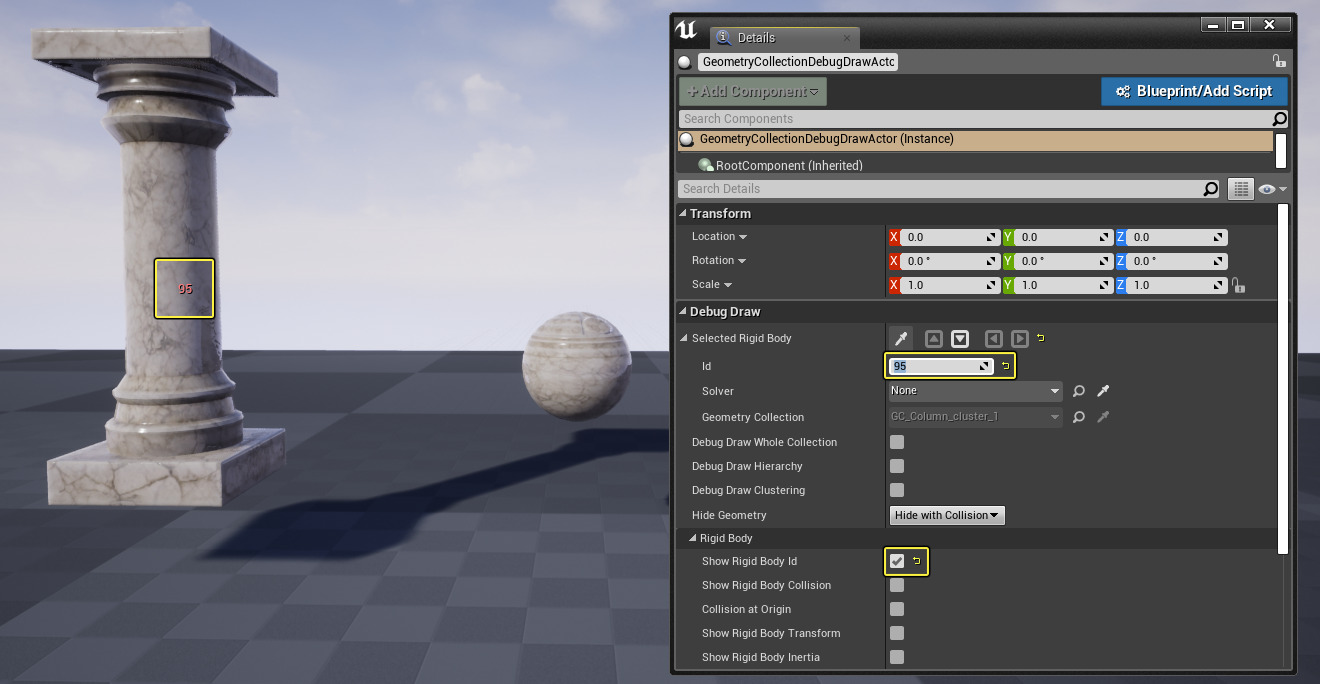Open Hide with Collision dropdown
Screen dimensions: 1320x684
point(946,515)
